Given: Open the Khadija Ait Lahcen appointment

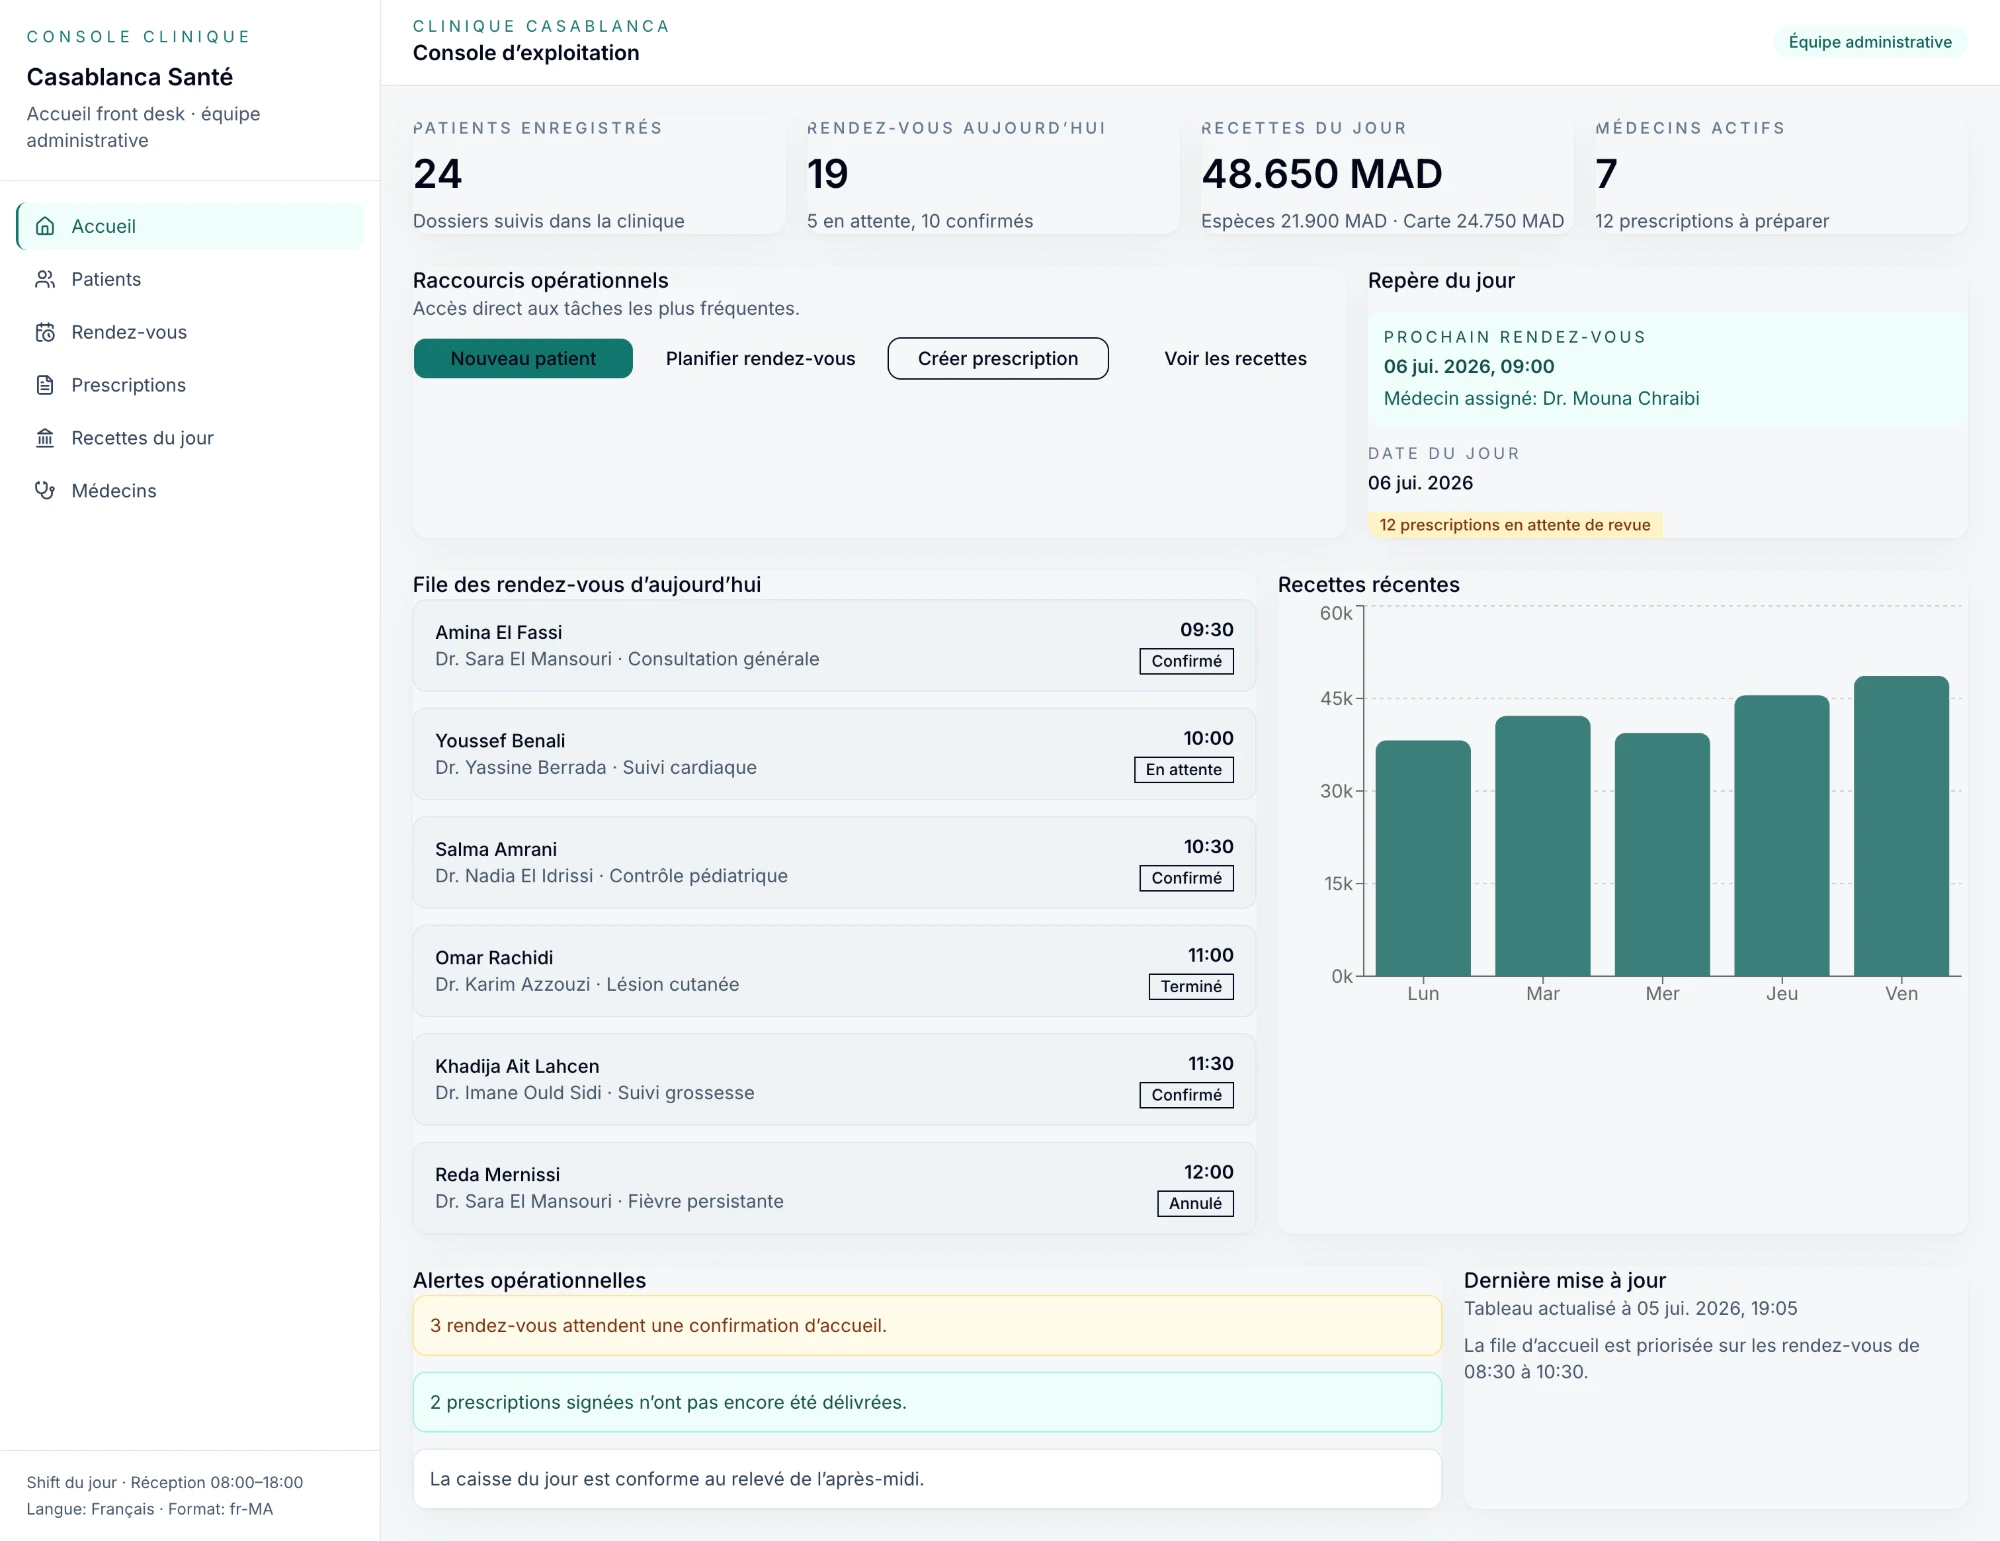Looking at the screenshot, I should [834, 1080].
